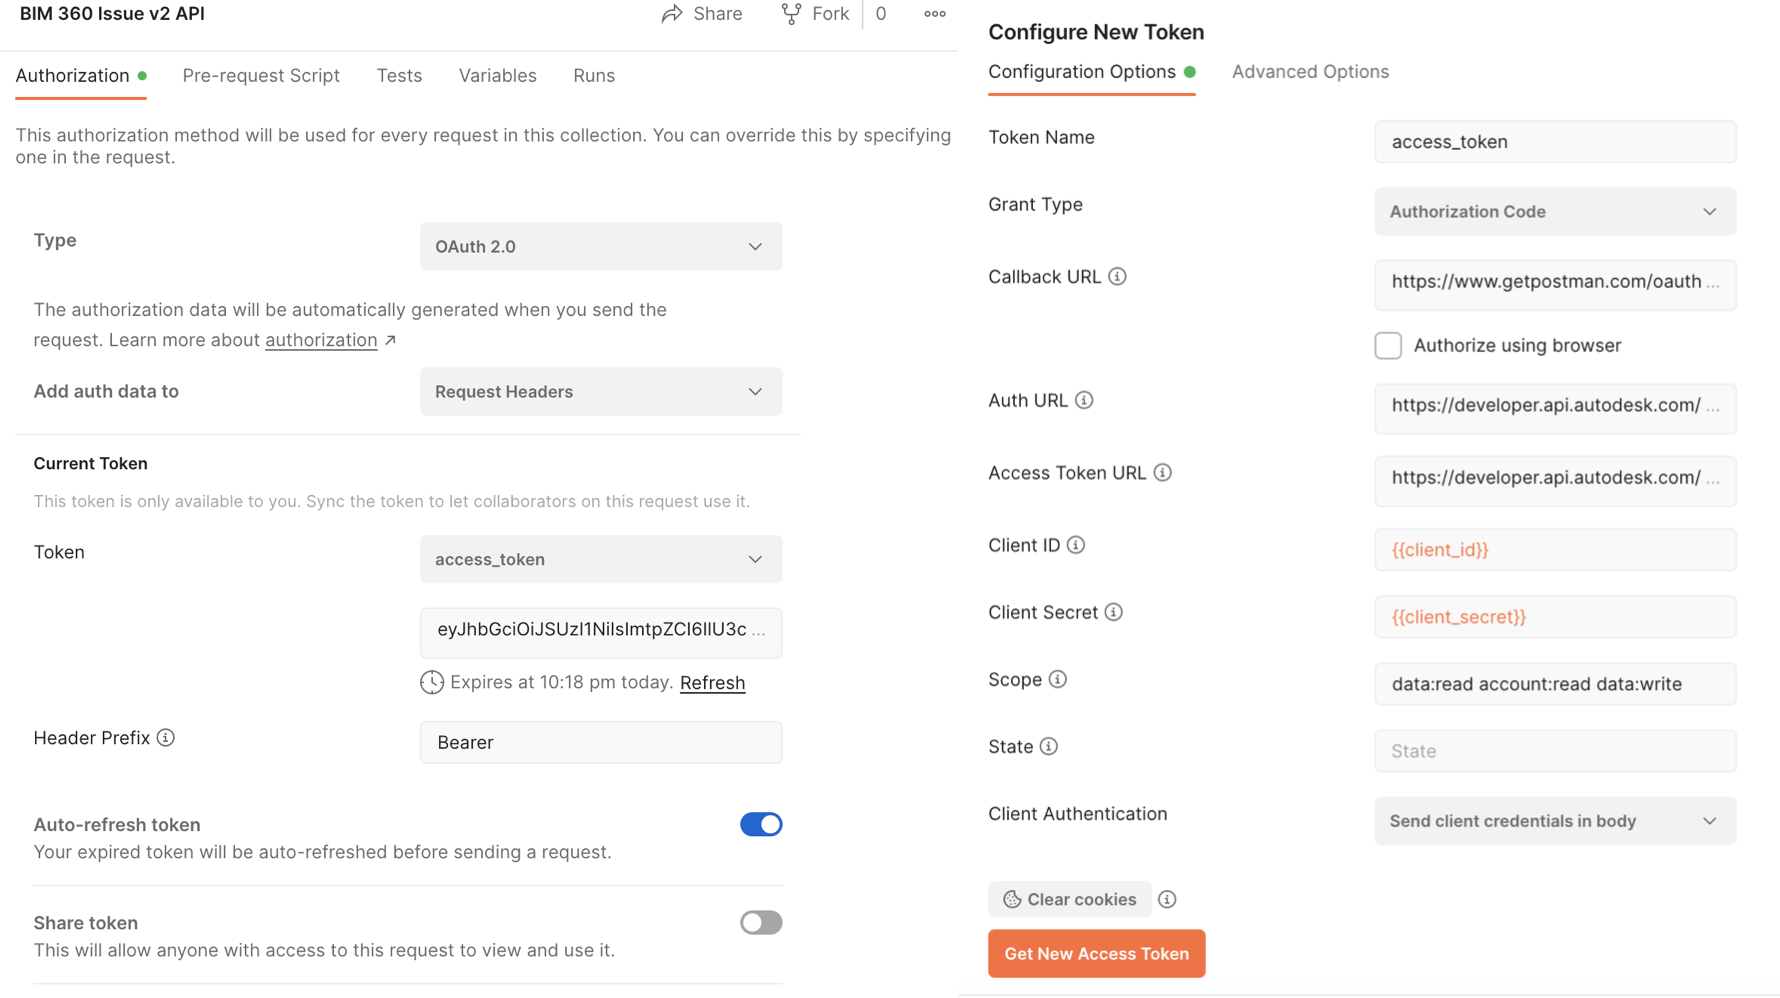Open the Tests tab
Image resolution: width=1780 pixels, height=998 pixels.
399,76
